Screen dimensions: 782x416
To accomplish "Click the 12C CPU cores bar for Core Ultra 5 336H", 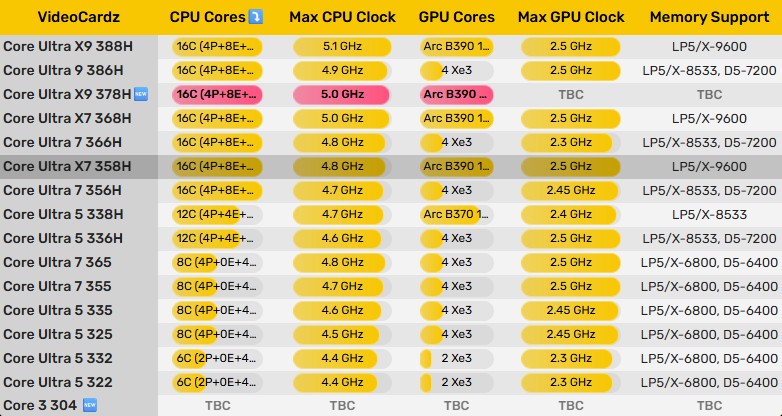I will pos(216,238).
